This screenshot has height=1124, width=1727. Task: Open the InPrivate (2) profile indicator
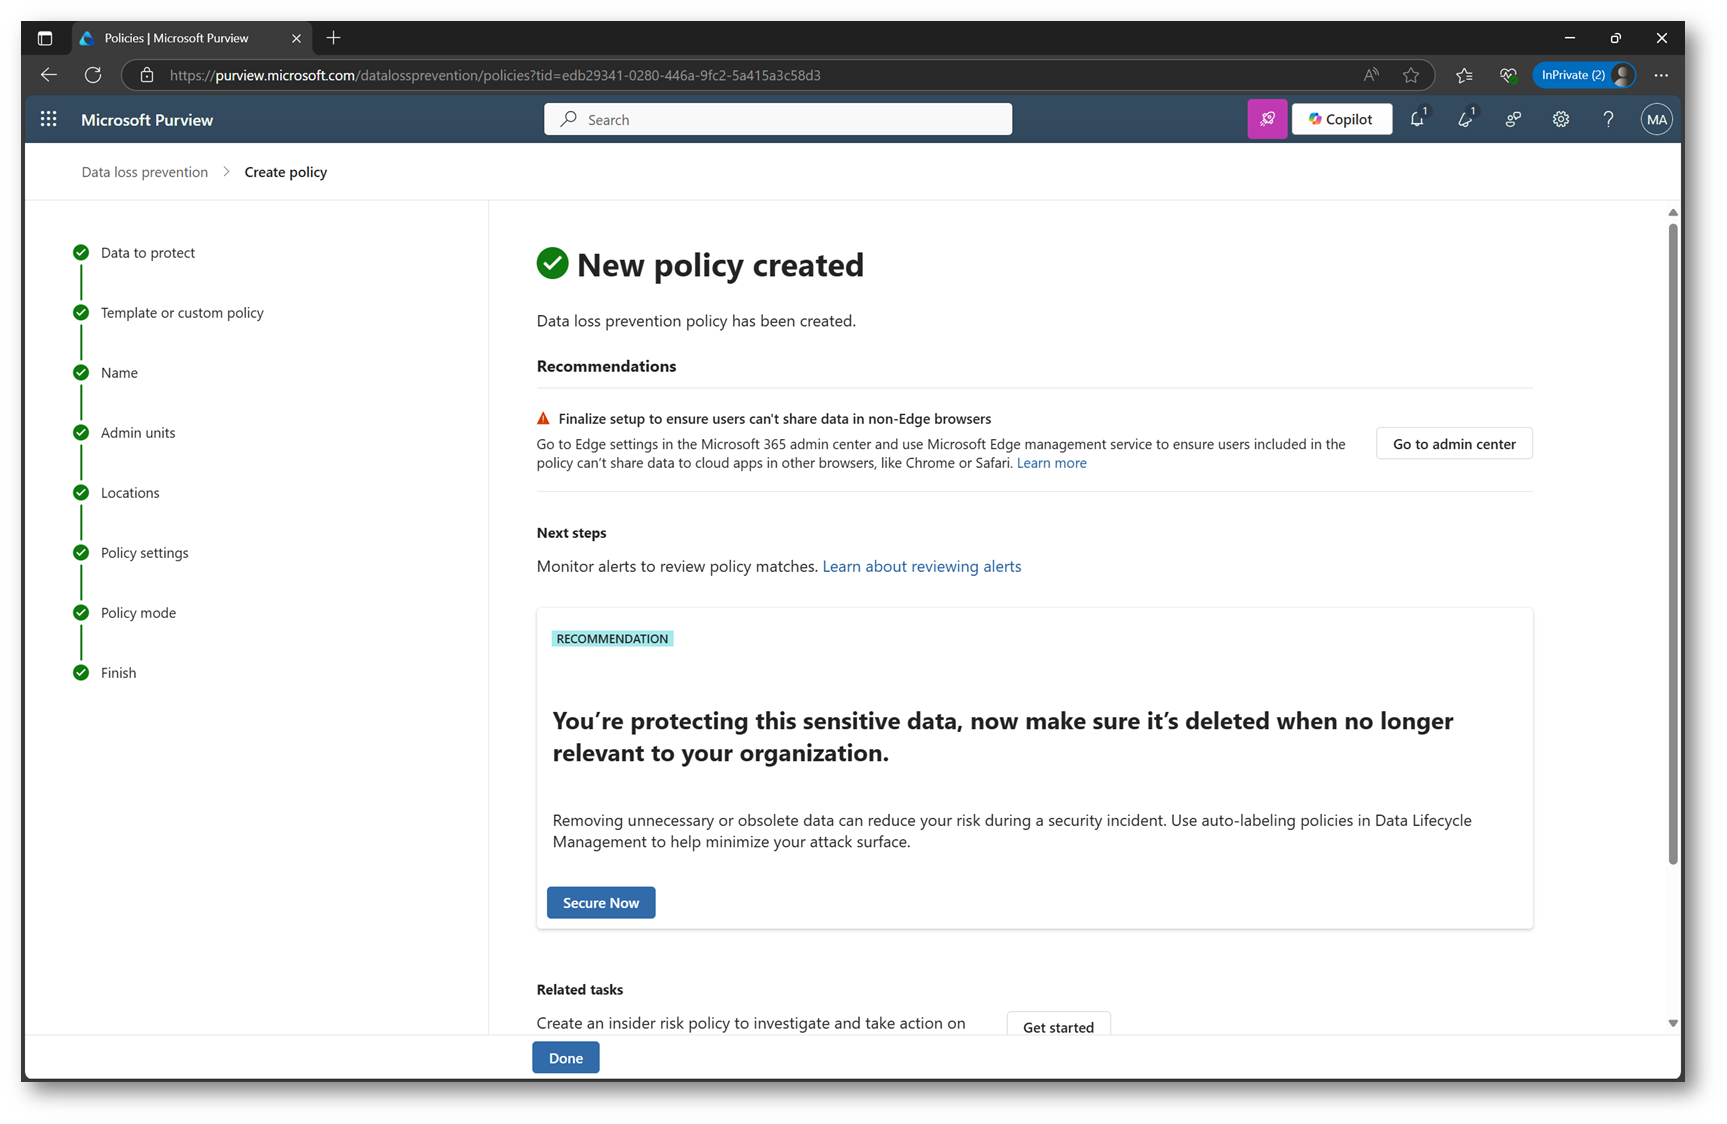coord(1585,75)
